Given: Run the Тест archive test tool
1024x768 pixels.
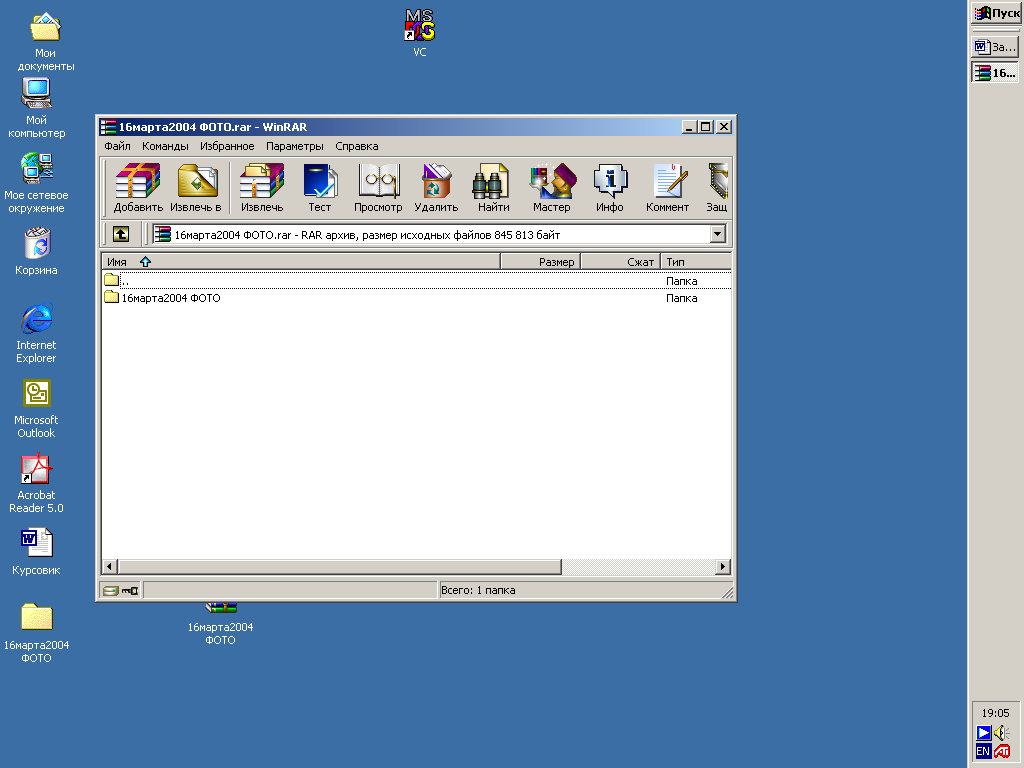Looking at the screenshot, I should point(319,187).
